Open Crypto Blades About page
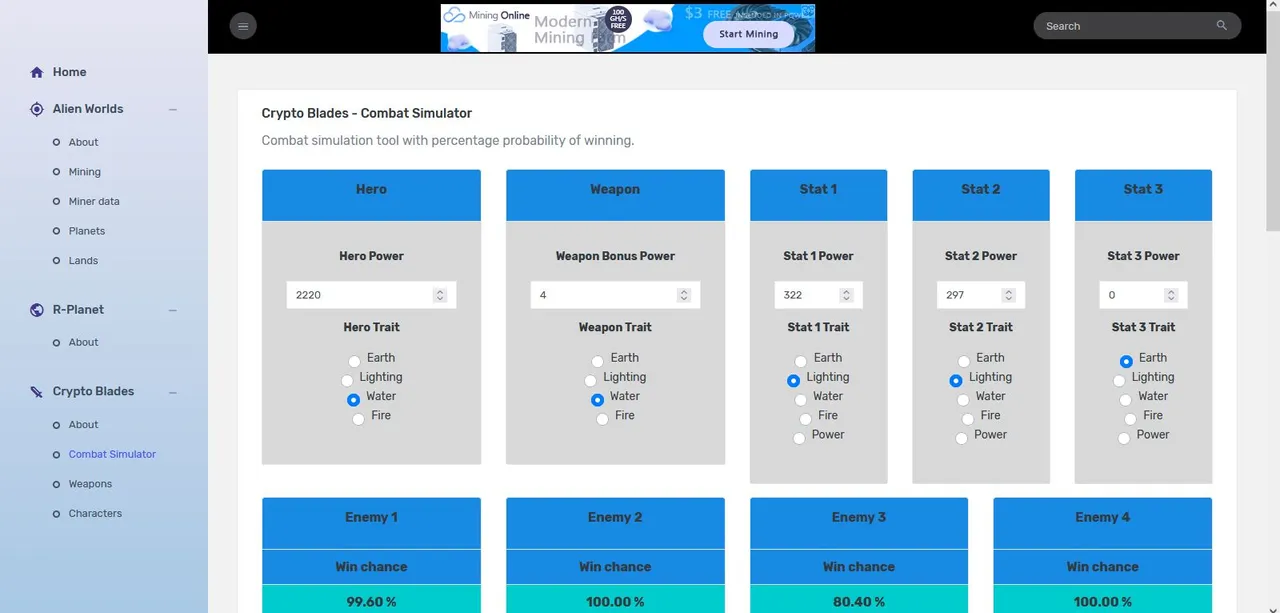The height and width of the screenshot is (613, 1280). pos(83,425)
